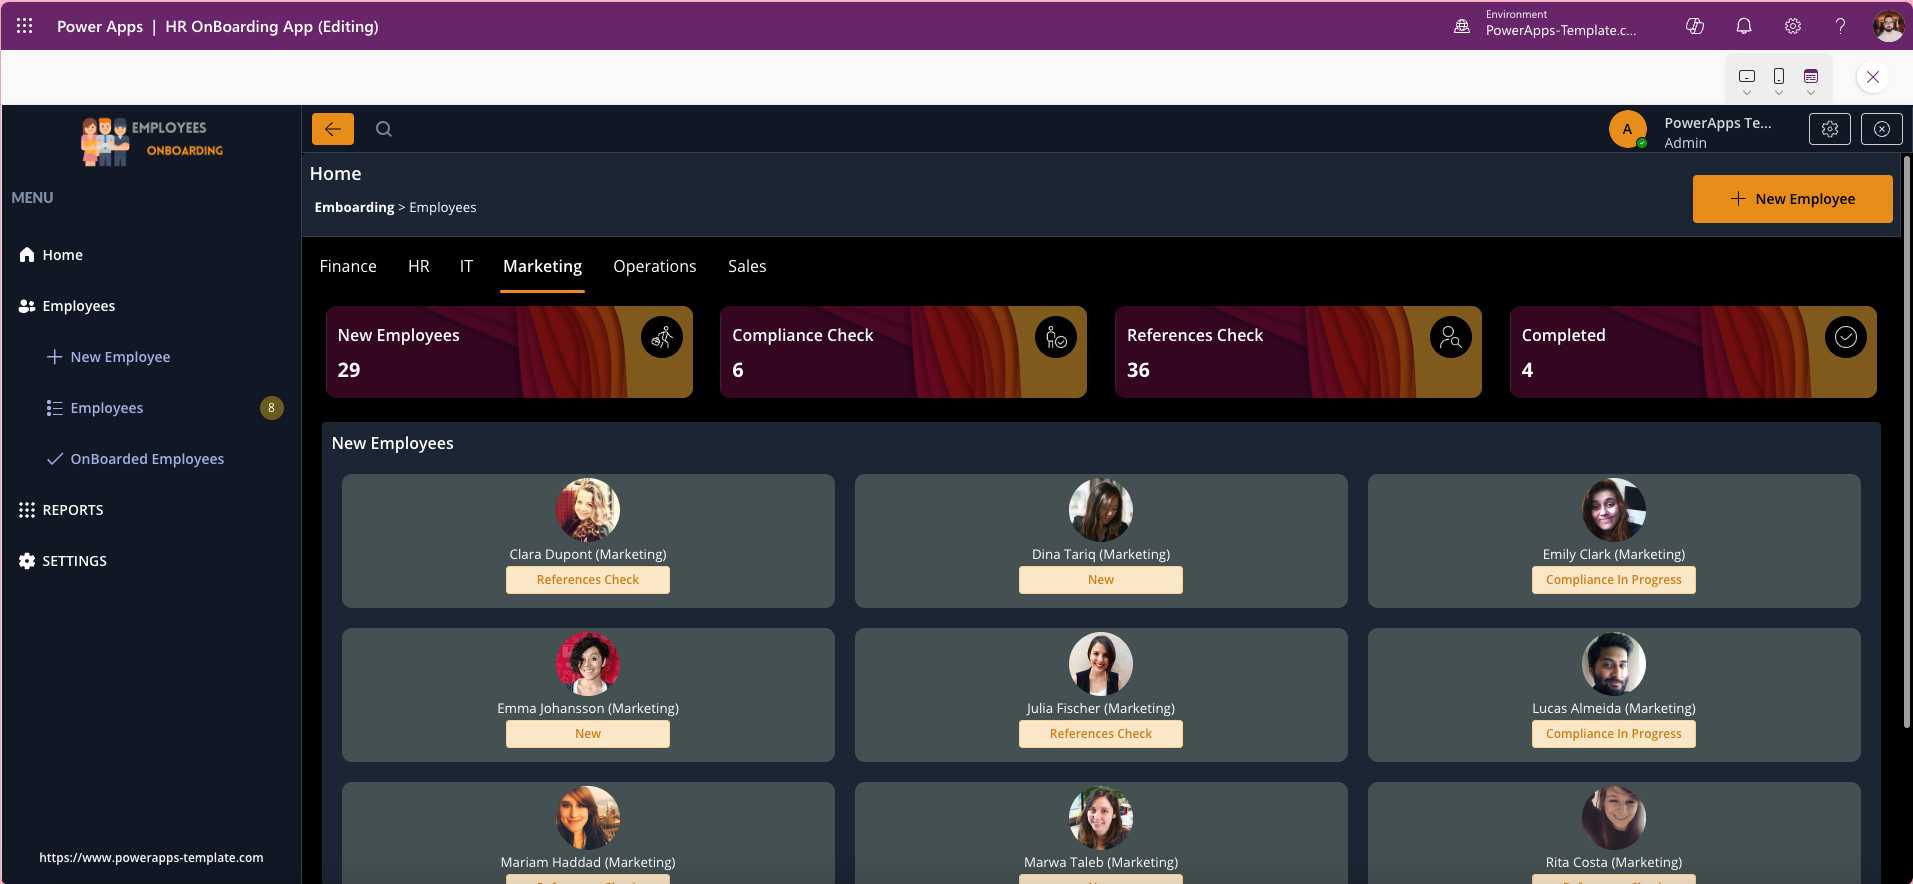Viewport: 1913px width, 884px height.
Task: Open the powerapps-template.com link
Action: click(x=151, y=857)
